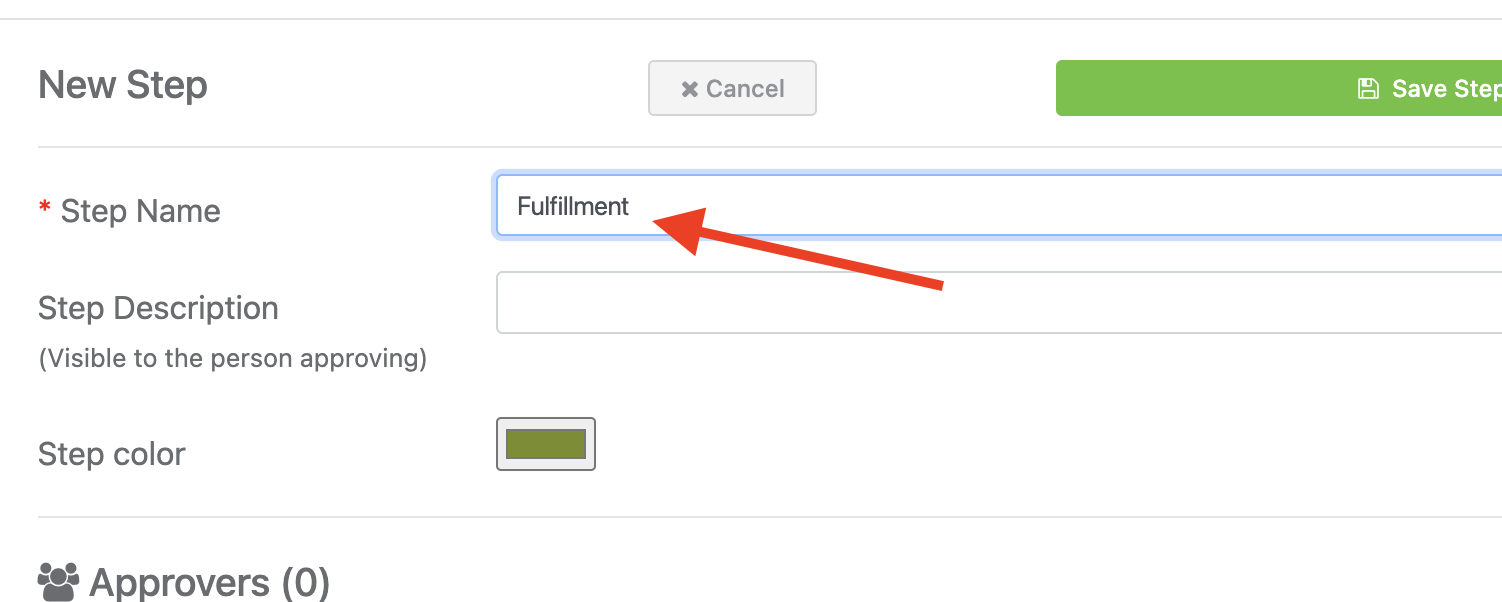Viewport: 1502px width, 602px height.
Task: Click the X icon in Cancel button
Action: (689, 89)
